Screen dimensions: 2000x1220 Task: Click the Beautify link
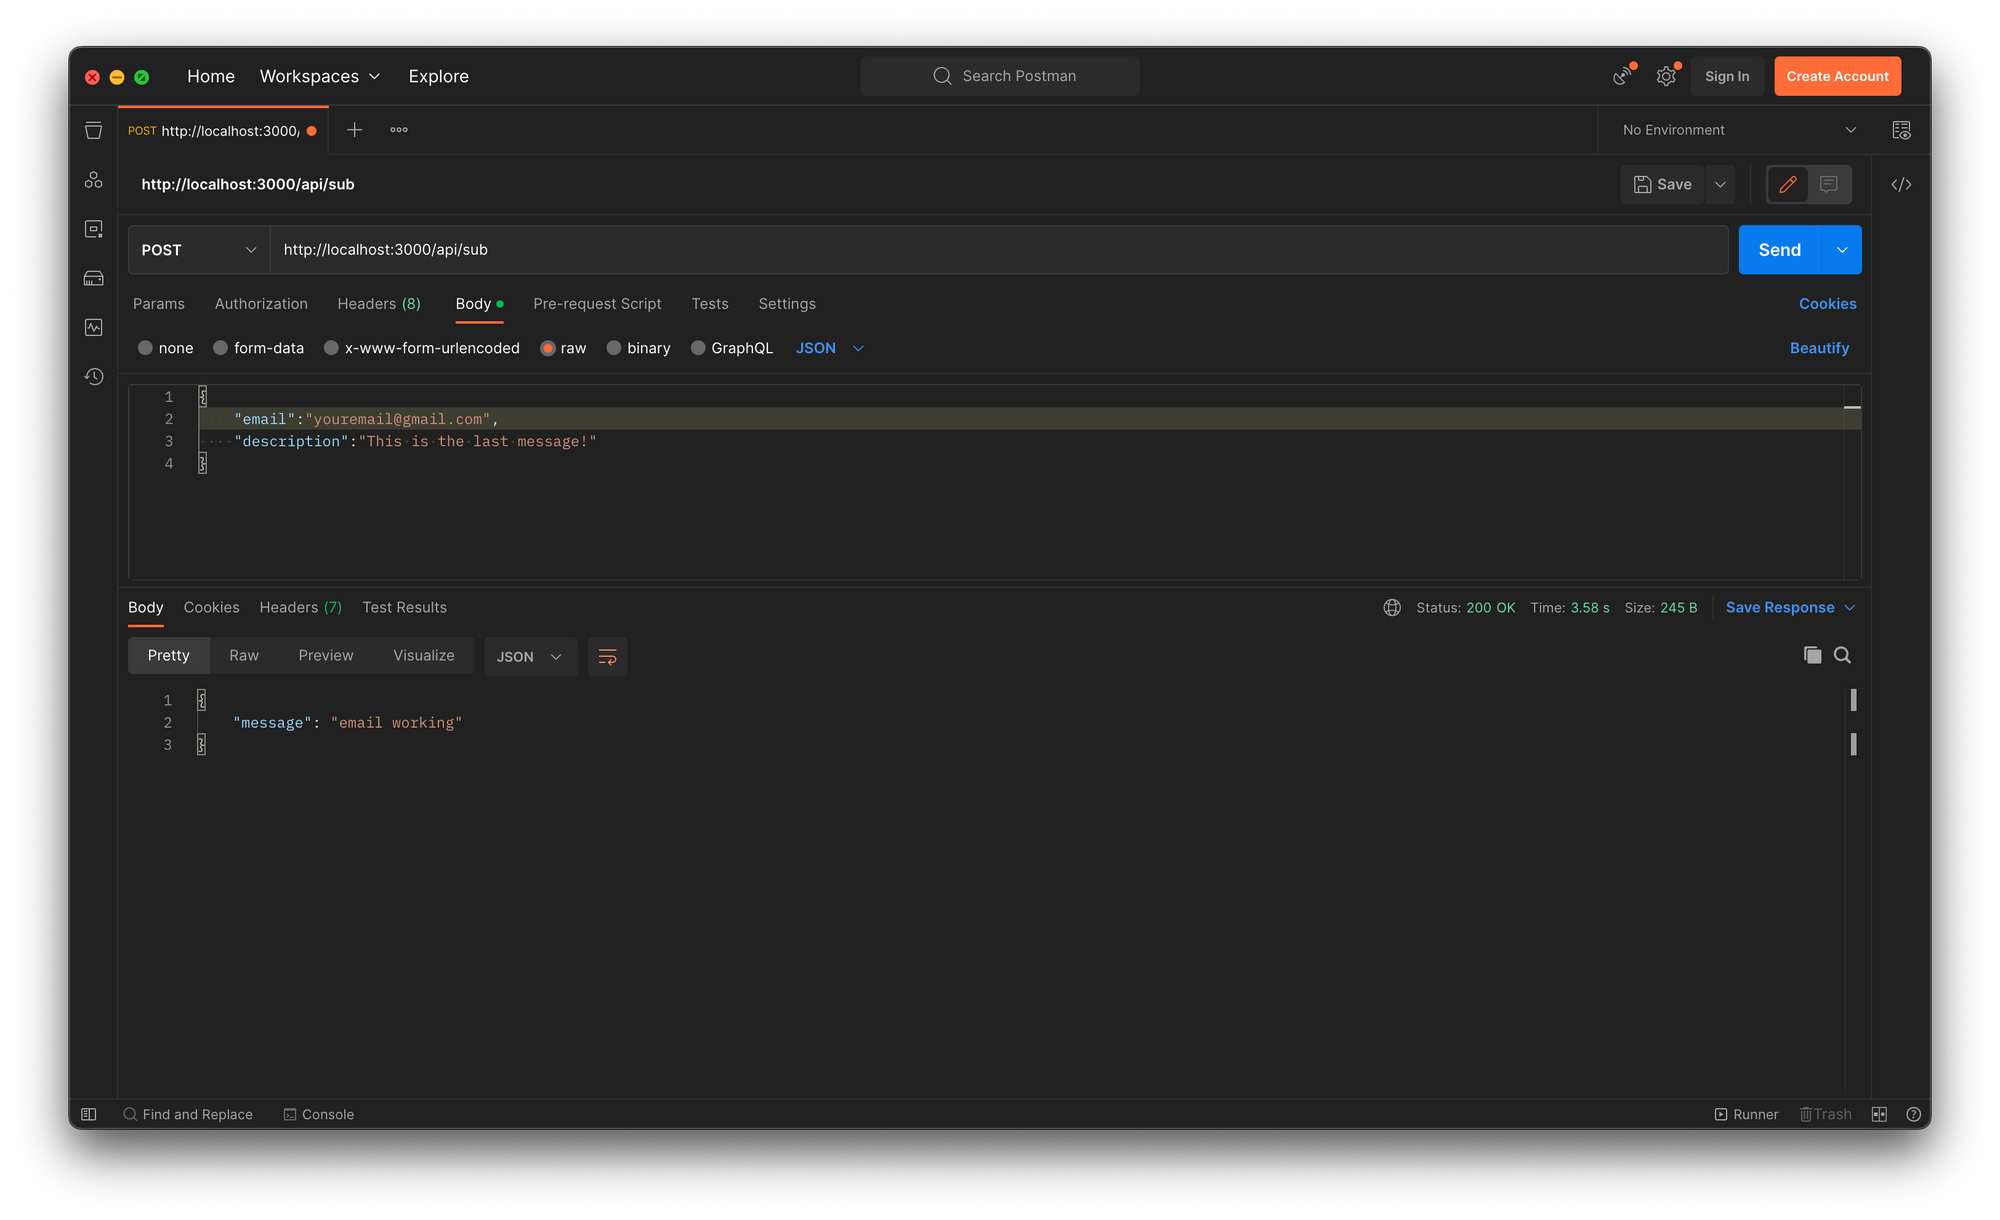pos(1819,348)
